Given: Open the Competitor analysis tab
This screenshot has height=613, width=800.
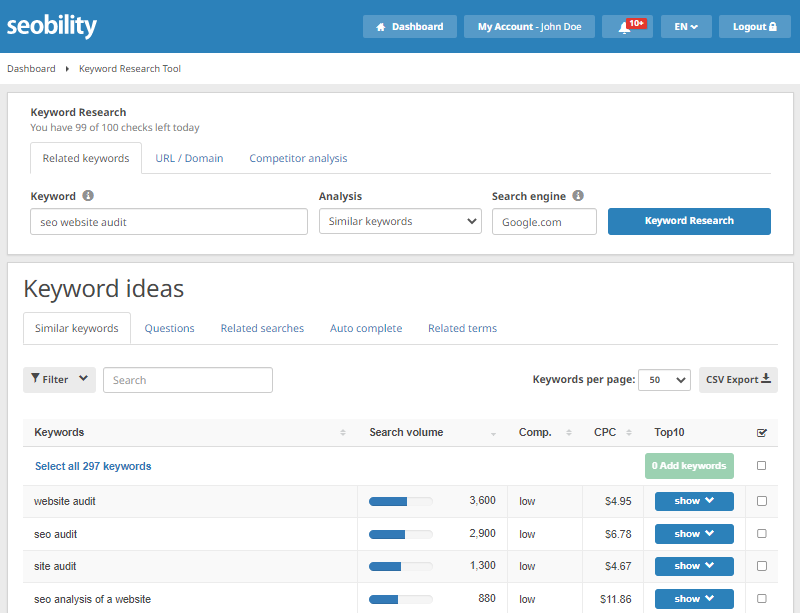Looking at the screenshot, I should 298,158.
